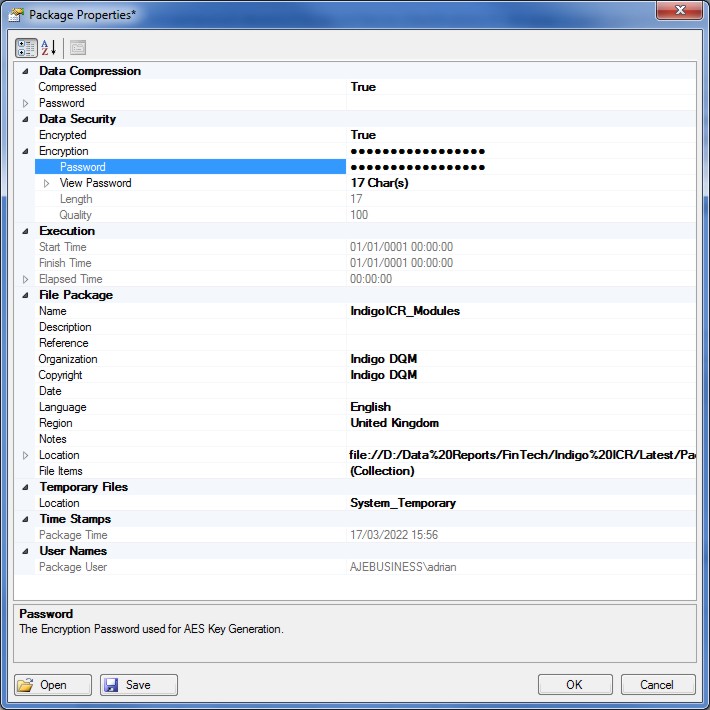710x710 pixels.
Task: Collapse the File Package category
Action: coord(25,295)
